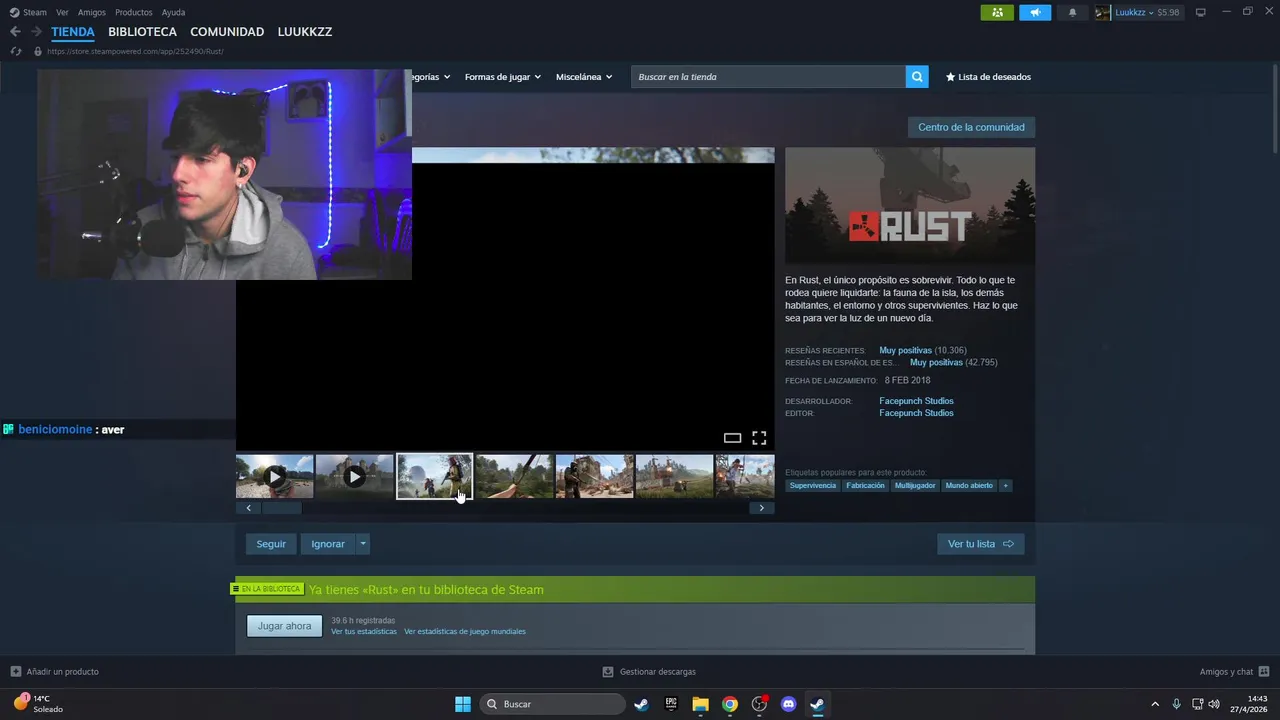Image resolution: width=1280 pixels, height=720 pixels.
Task: Click the store search input field
Action: (x=768, y=77)
